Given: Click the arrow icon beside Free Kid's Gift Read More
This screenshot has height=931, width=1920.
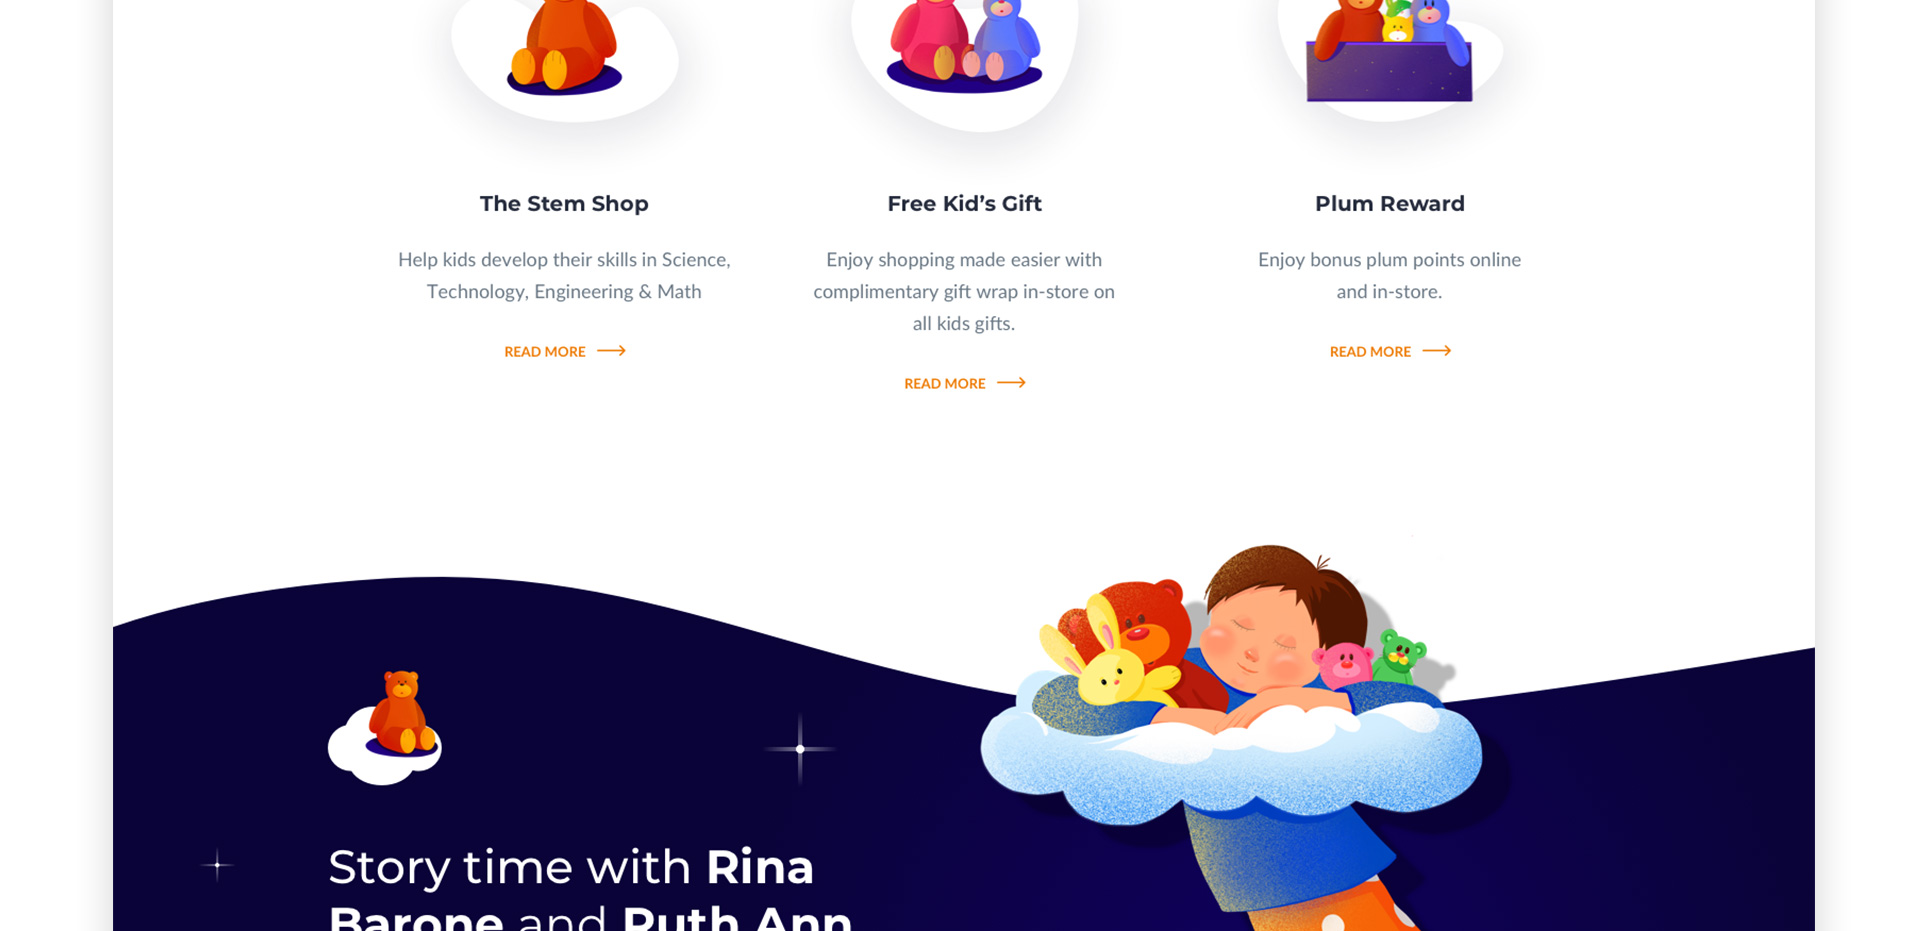Looking at the screenshot, I should click(1011, 383).
